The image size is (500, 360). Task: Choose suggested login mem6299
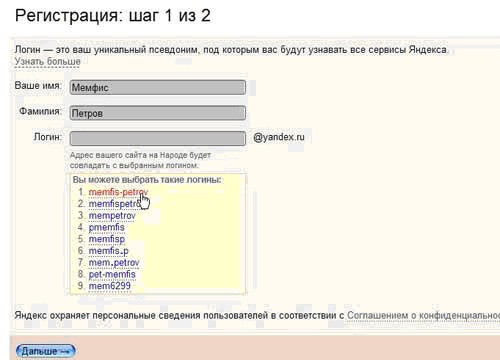[x=110, y=286]
